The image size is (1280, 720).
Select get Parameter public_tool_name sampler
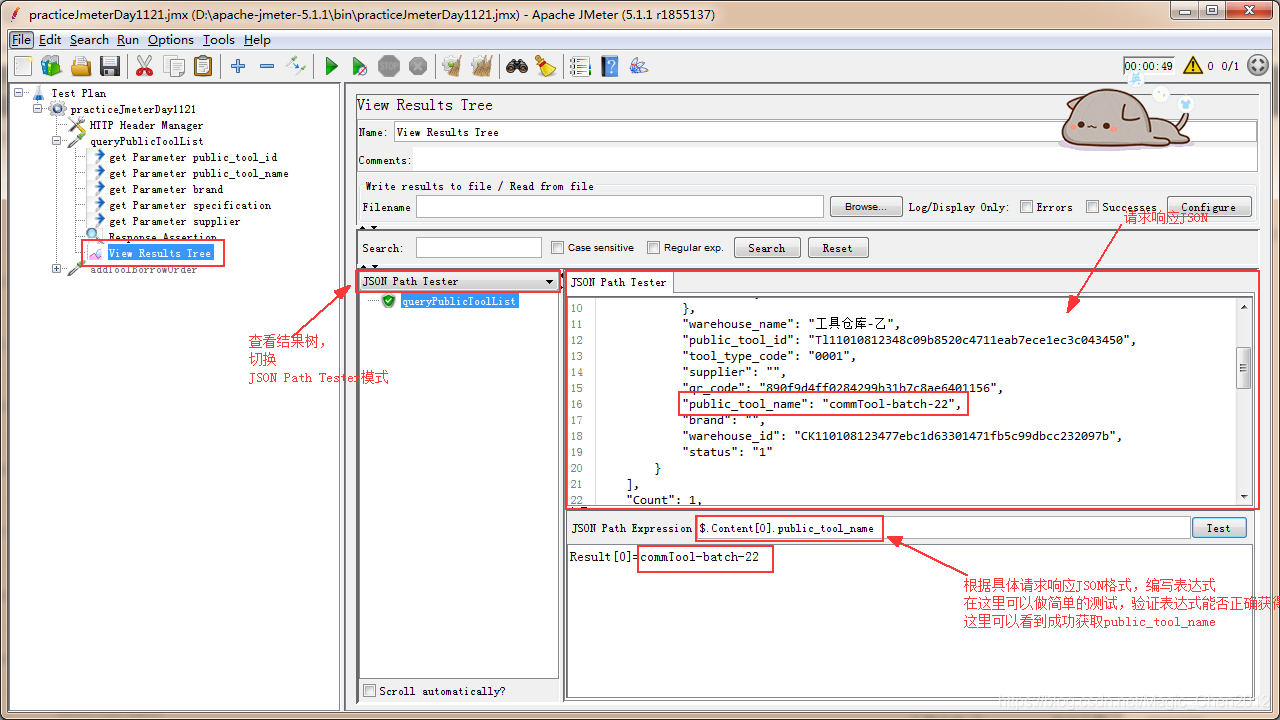tap(198, 173)
